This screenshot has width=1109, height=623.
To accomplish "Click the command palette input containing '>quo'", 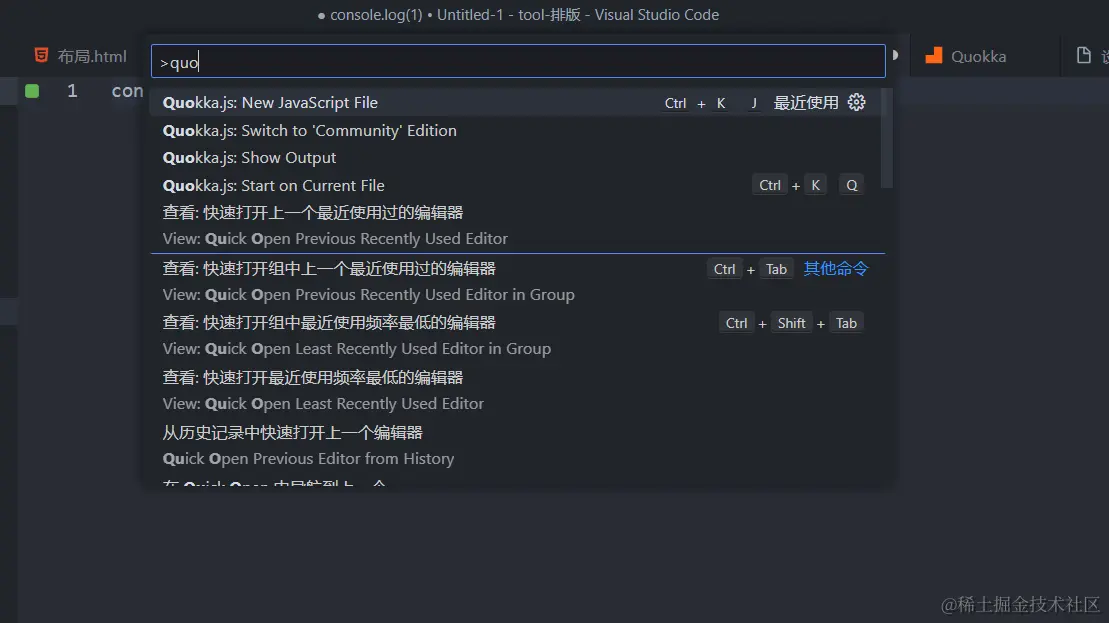I will tap(518, 62).
